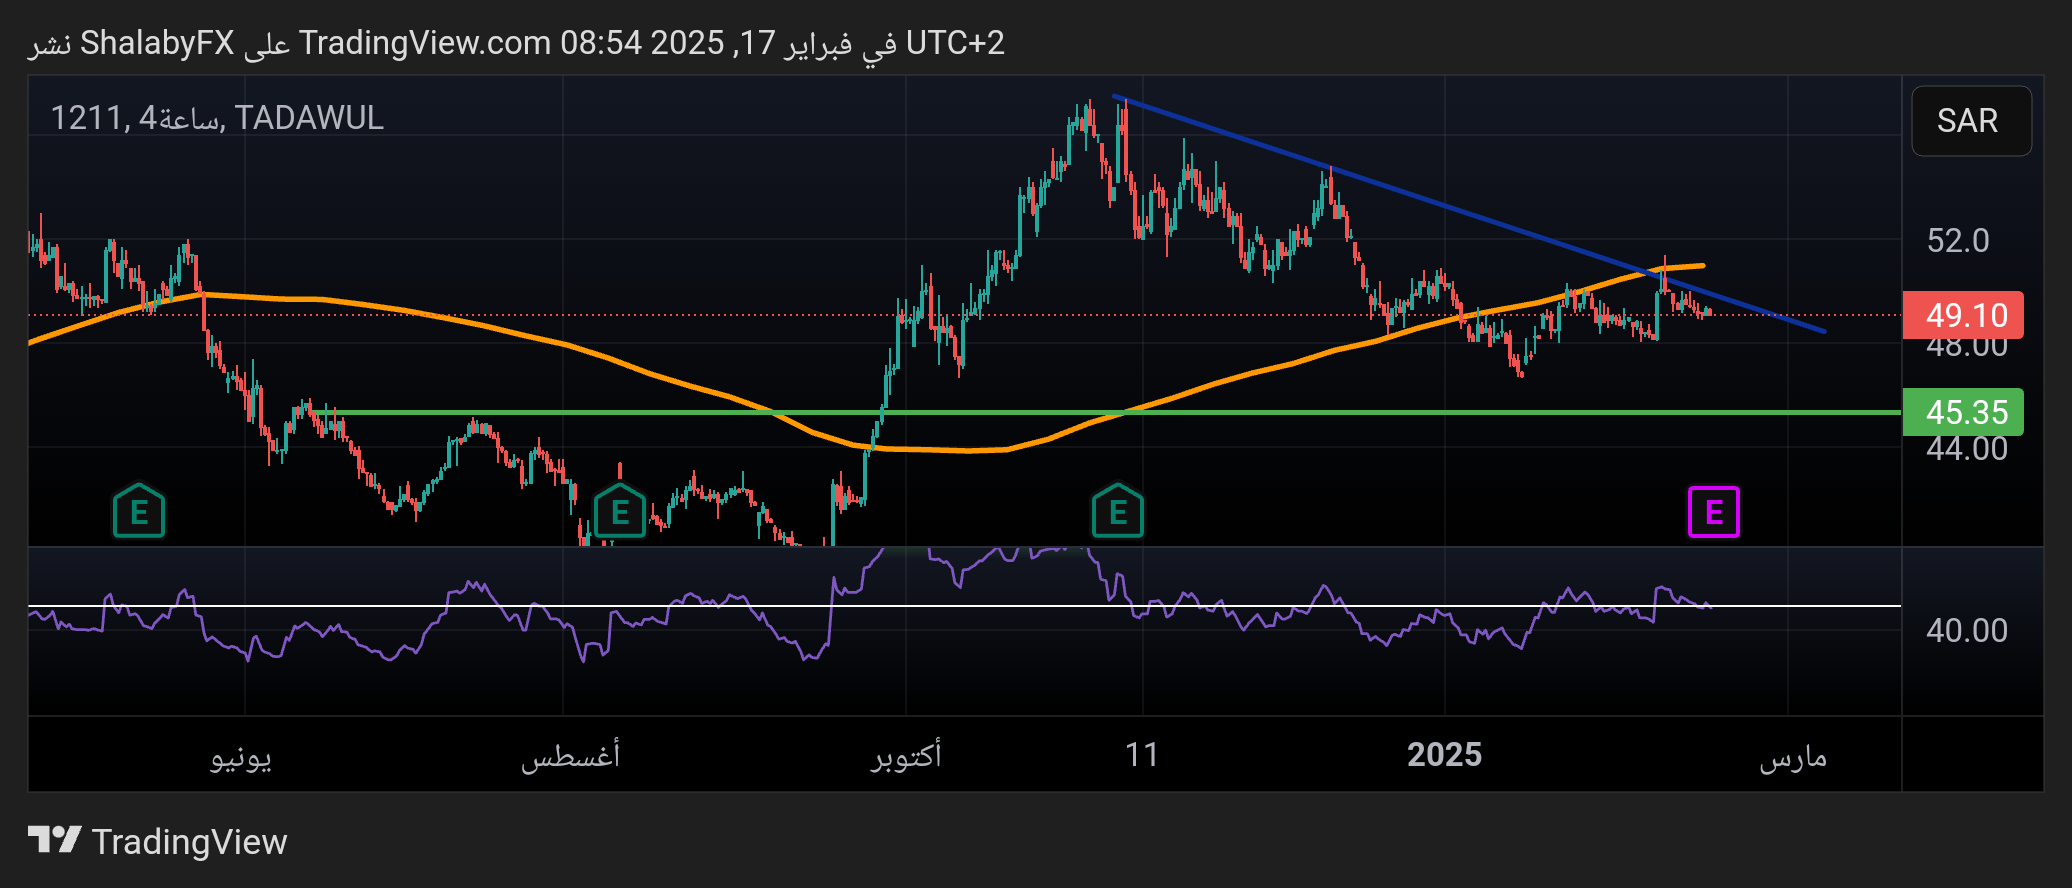This screenshot has height=888, width=2072.
Task: Click the 40.00 RSI scale value
Action: [x=1966, y=630]
